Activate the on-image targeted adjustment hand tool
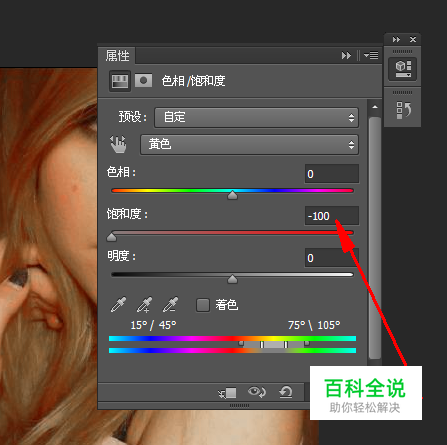The image size is (447, 445). coord(118,144)
